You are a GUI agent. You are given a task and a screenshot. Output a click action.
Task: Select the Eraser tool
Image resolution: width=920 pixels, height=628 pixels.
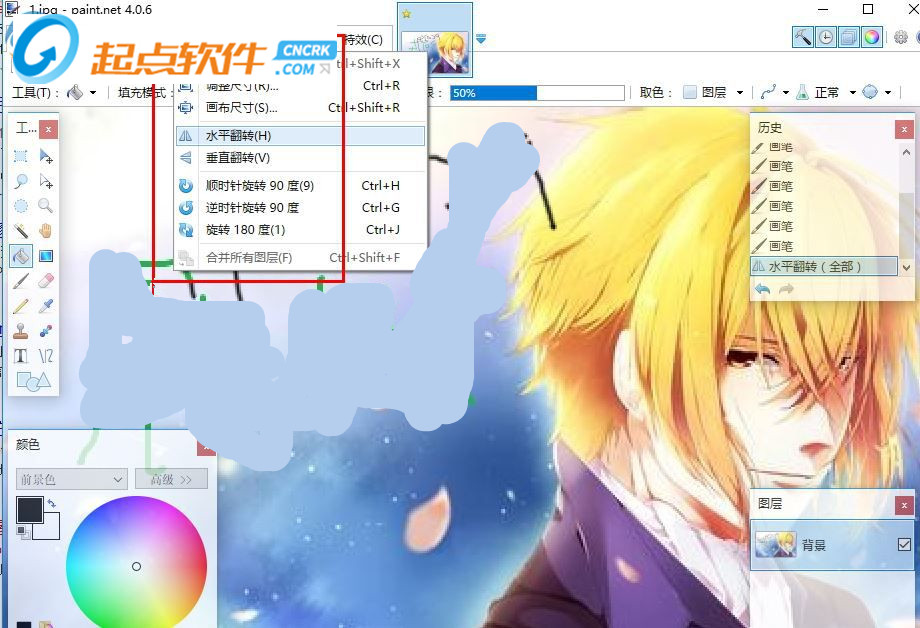46,281
